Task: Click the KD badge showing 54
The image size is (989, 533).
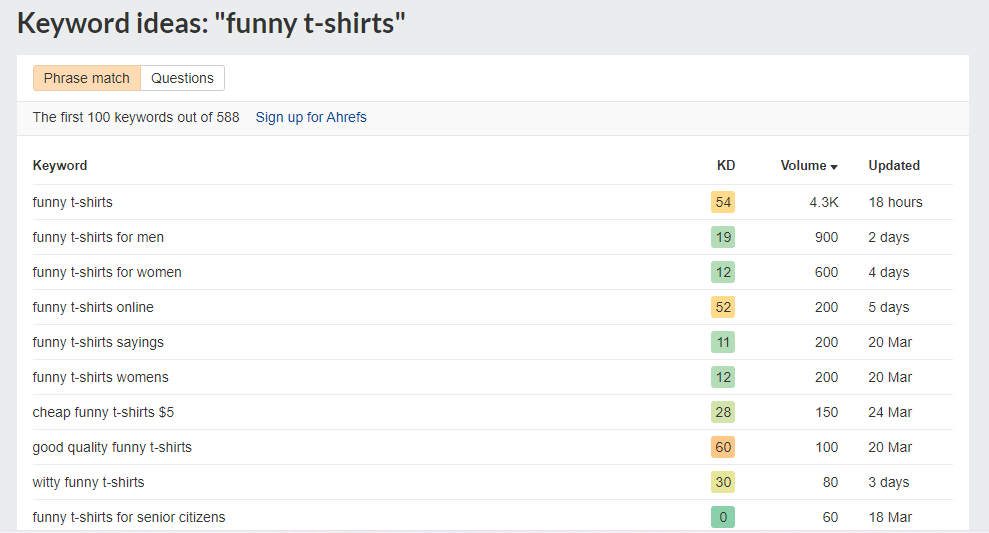Action: (723, 202)
